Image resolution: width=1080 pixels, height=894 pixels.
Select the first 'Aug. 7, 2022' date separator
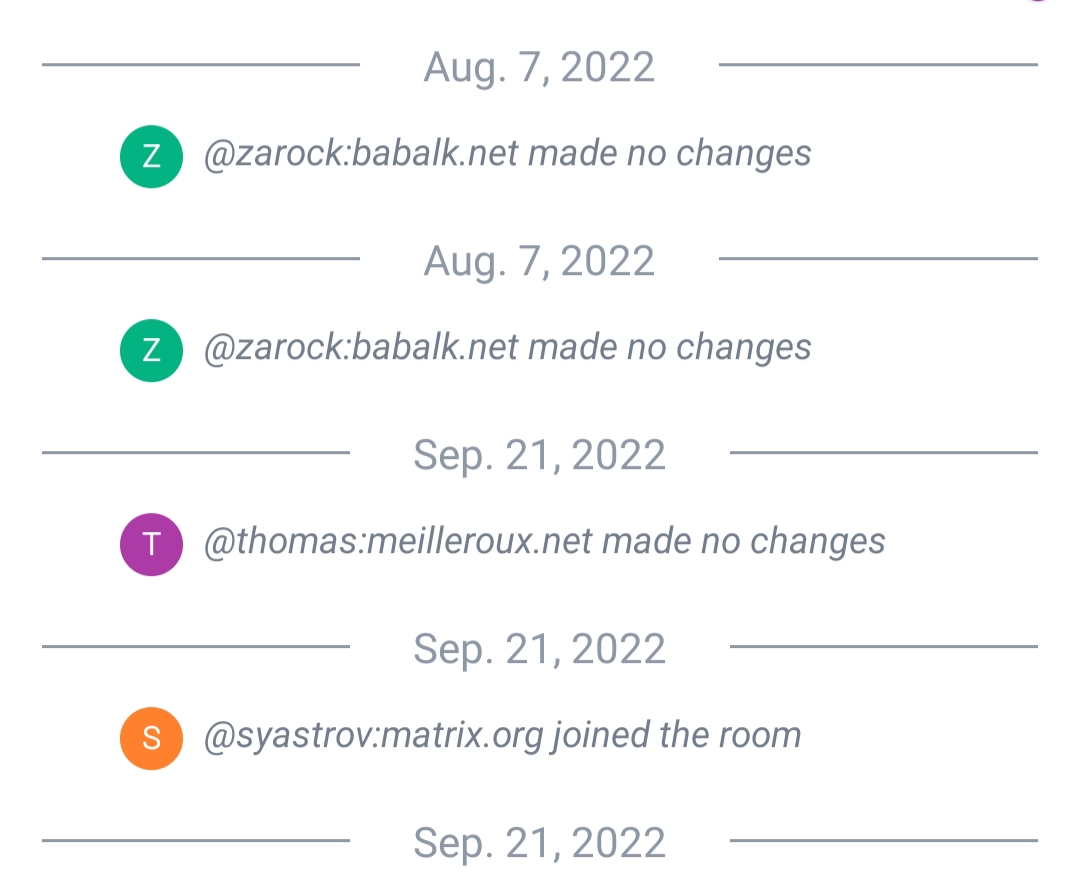click(x=540, y=67)
